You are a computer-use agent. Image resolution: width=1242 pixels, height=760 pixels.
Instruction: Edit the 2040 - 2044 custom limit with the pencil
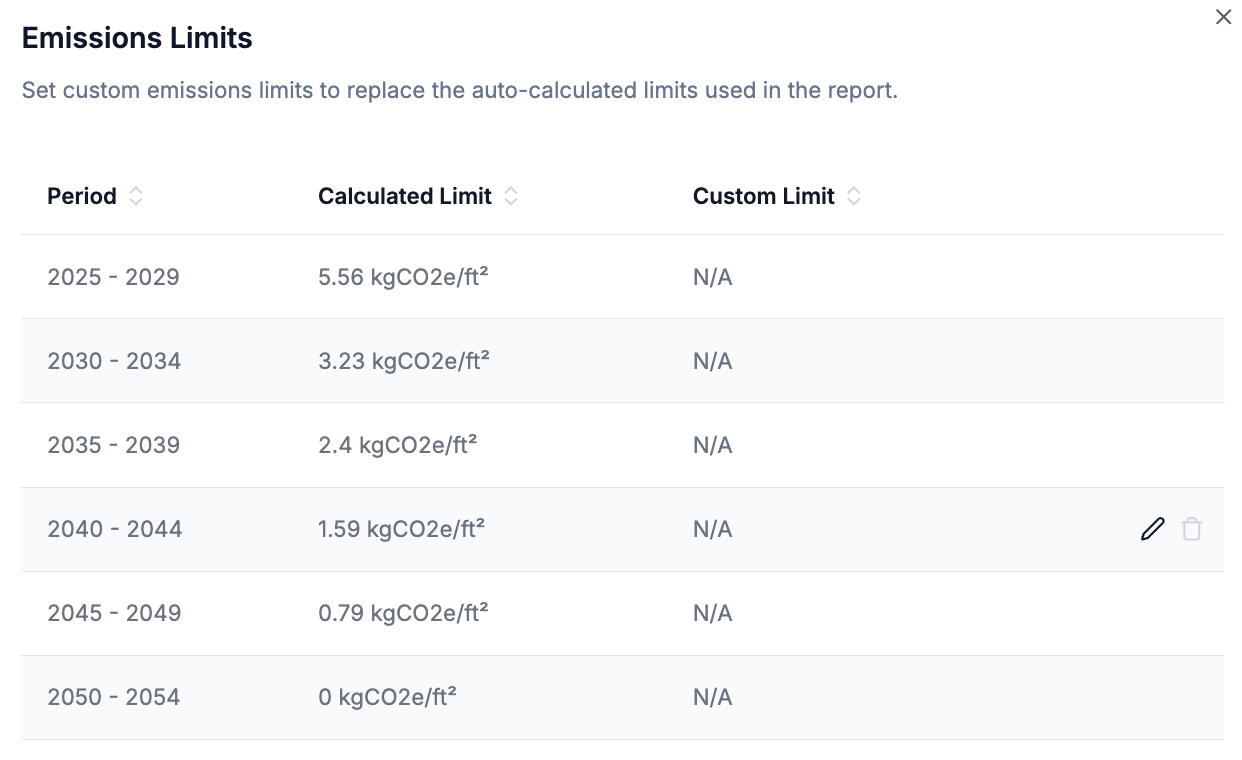1153,529
